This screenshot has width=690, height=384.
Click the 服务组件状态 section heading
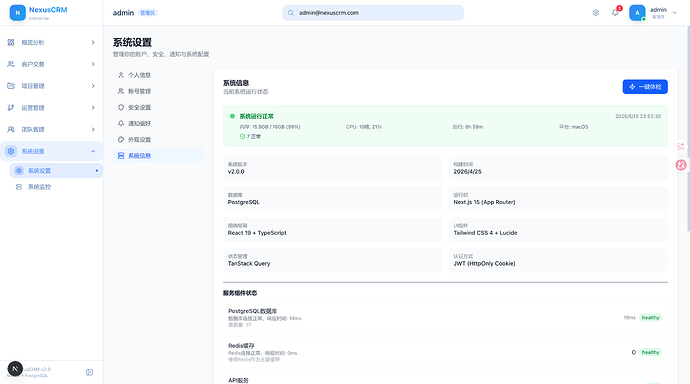point(240,293)
